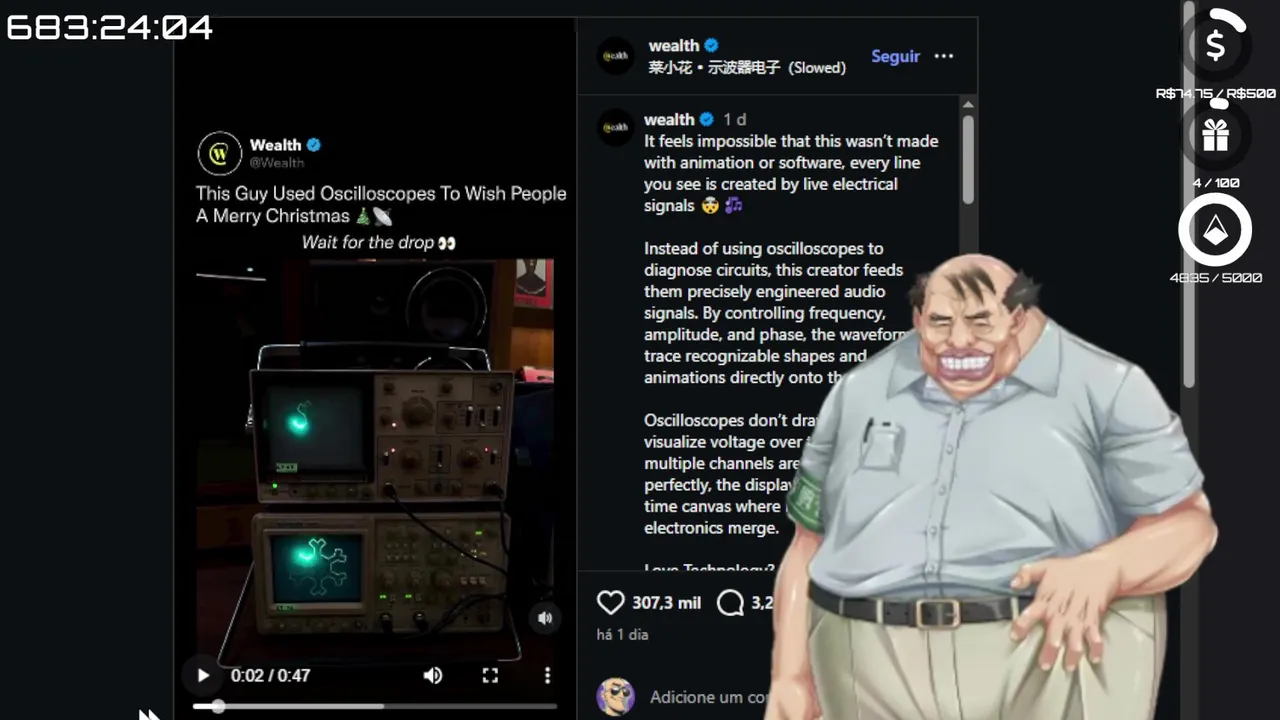Toggle the small overlay sound button on the video
Screen dimensions: 1280x720
pos(545,618)
